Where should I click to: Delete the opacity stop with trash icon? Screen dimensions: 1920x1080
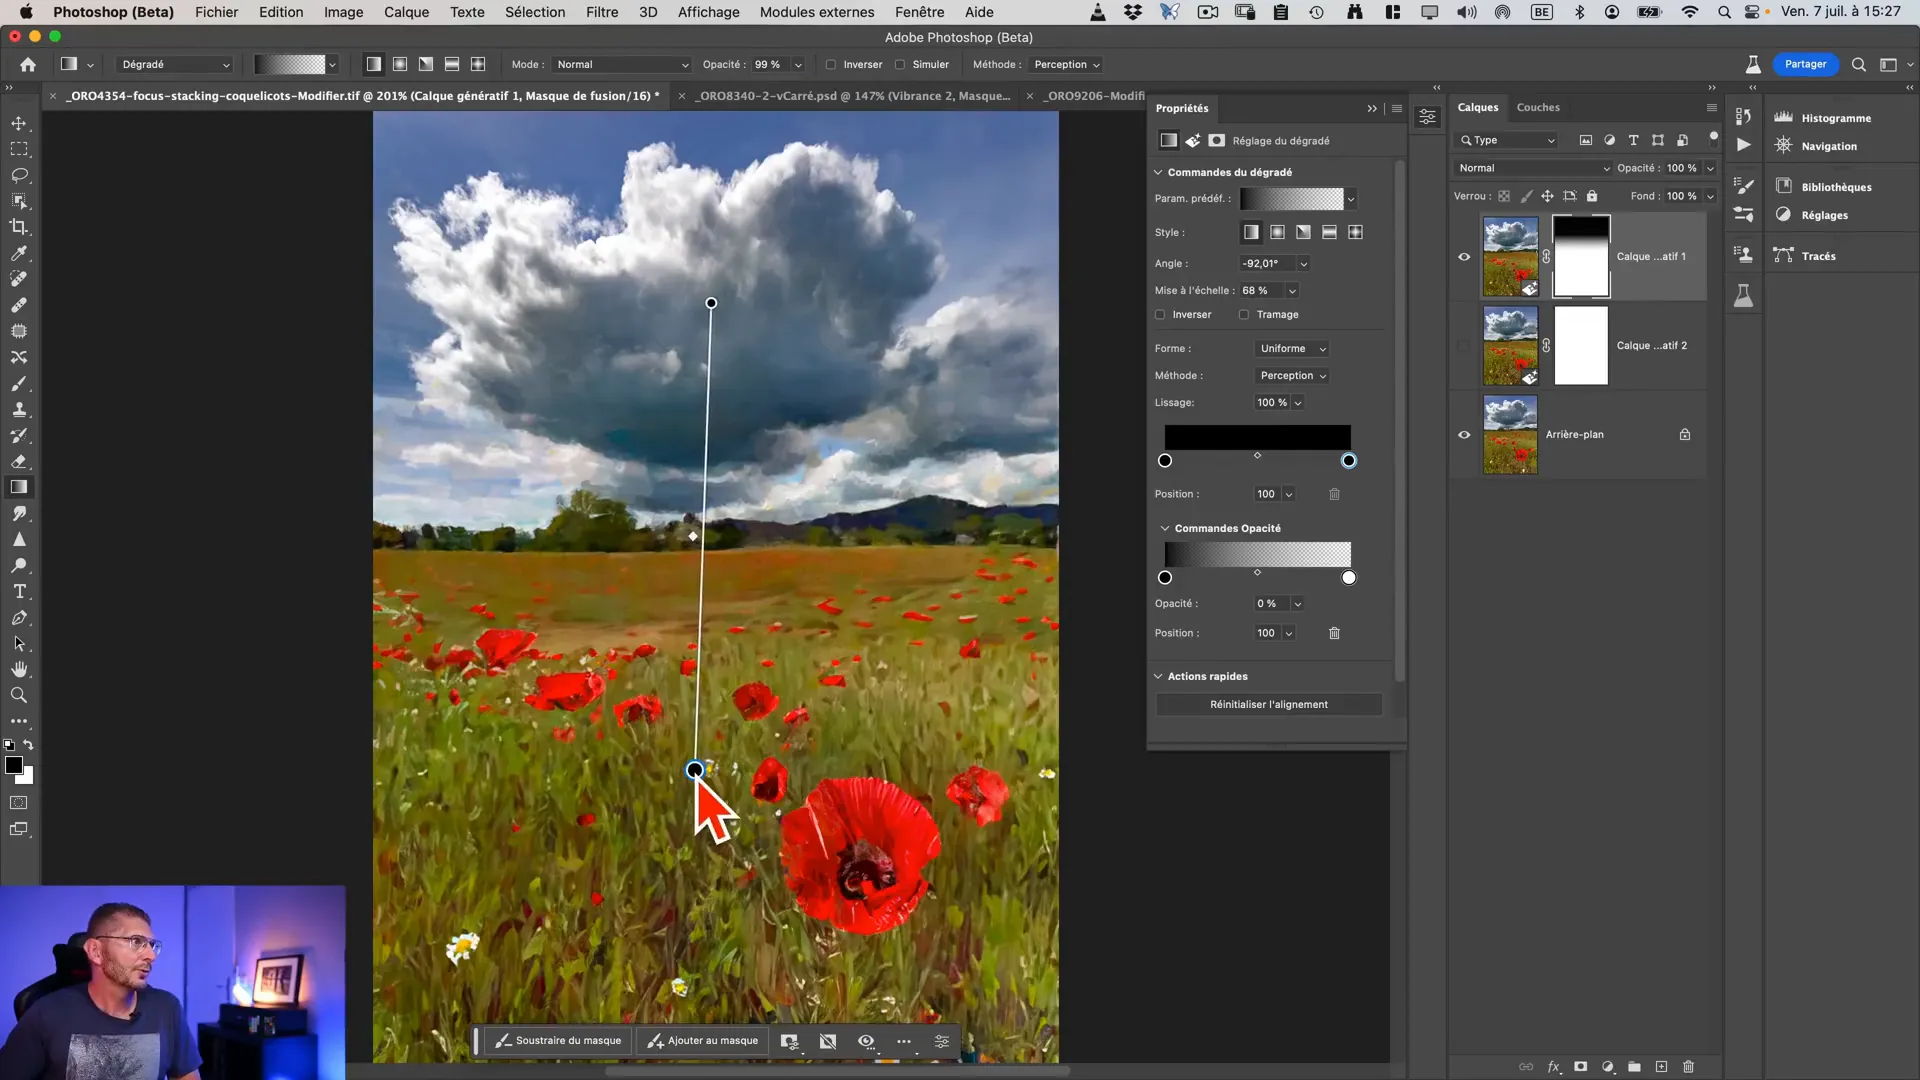tap(1334, 633)
